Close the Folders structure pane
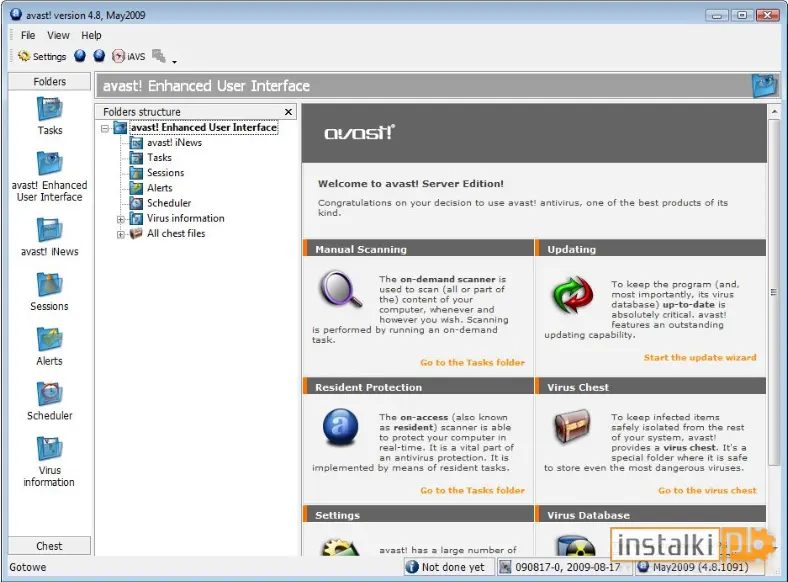This screenshot has width=788, height=582. (288, 112)
